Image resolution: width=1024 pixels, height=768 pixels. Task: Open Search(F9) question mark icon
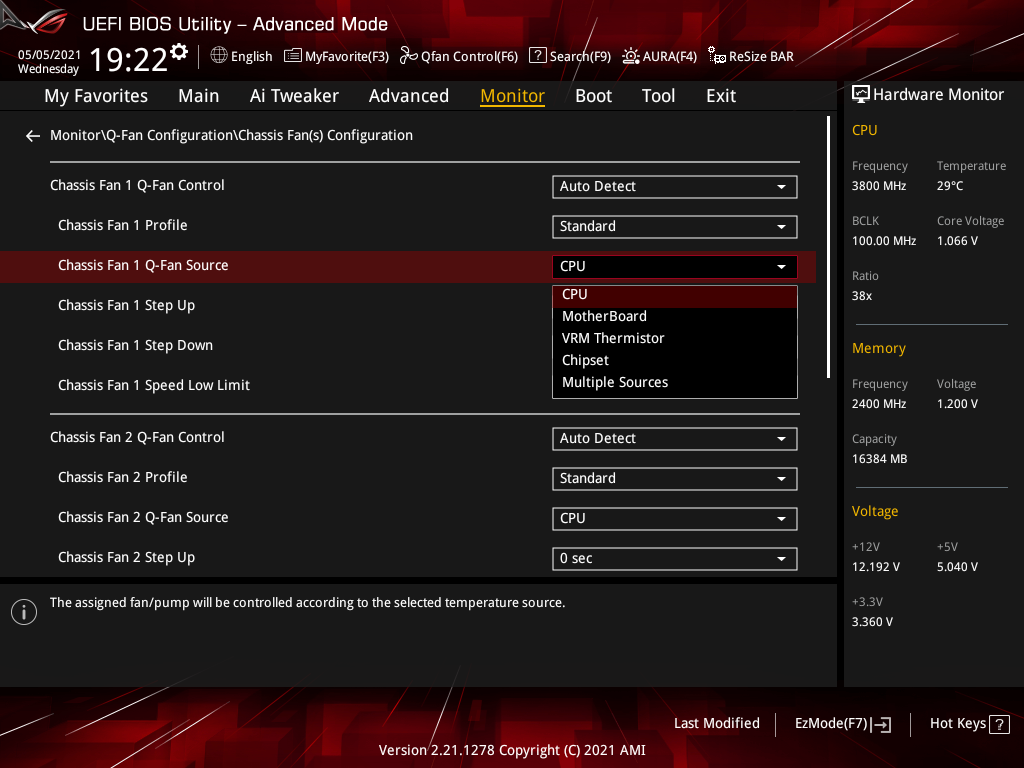coord(537,55)
